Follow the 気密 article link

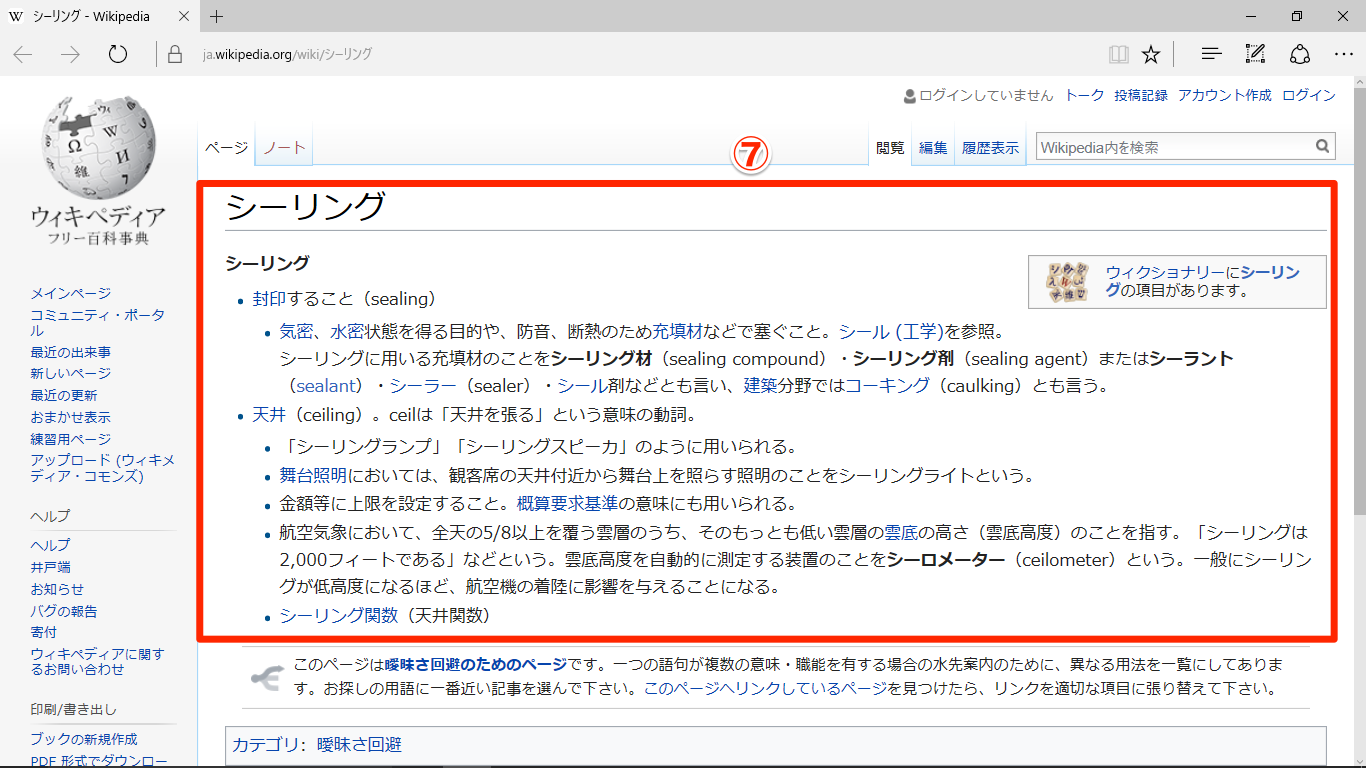pyautogui.click(x=297, y=330)
